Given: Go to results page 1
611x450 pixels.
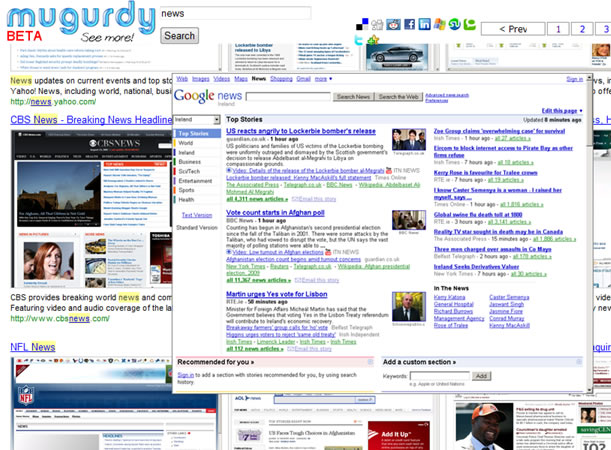Looking at the screenshot, I should coord(558,29).
